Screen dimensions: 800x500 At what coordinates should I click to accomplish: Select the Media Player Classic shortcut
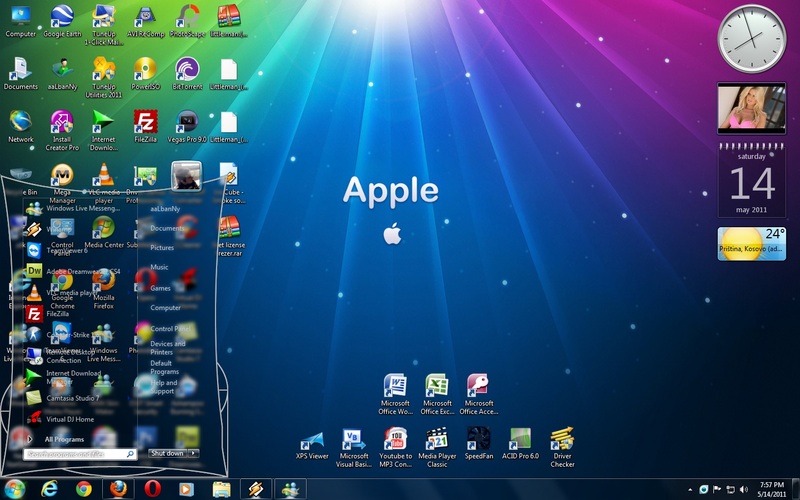(437, 448)
